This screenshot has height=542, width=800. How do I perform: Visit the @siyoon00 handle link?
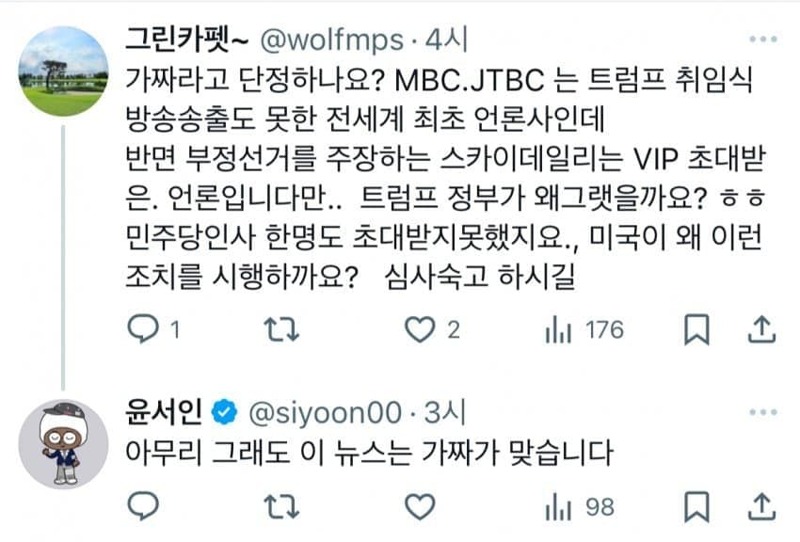point(325,412)
